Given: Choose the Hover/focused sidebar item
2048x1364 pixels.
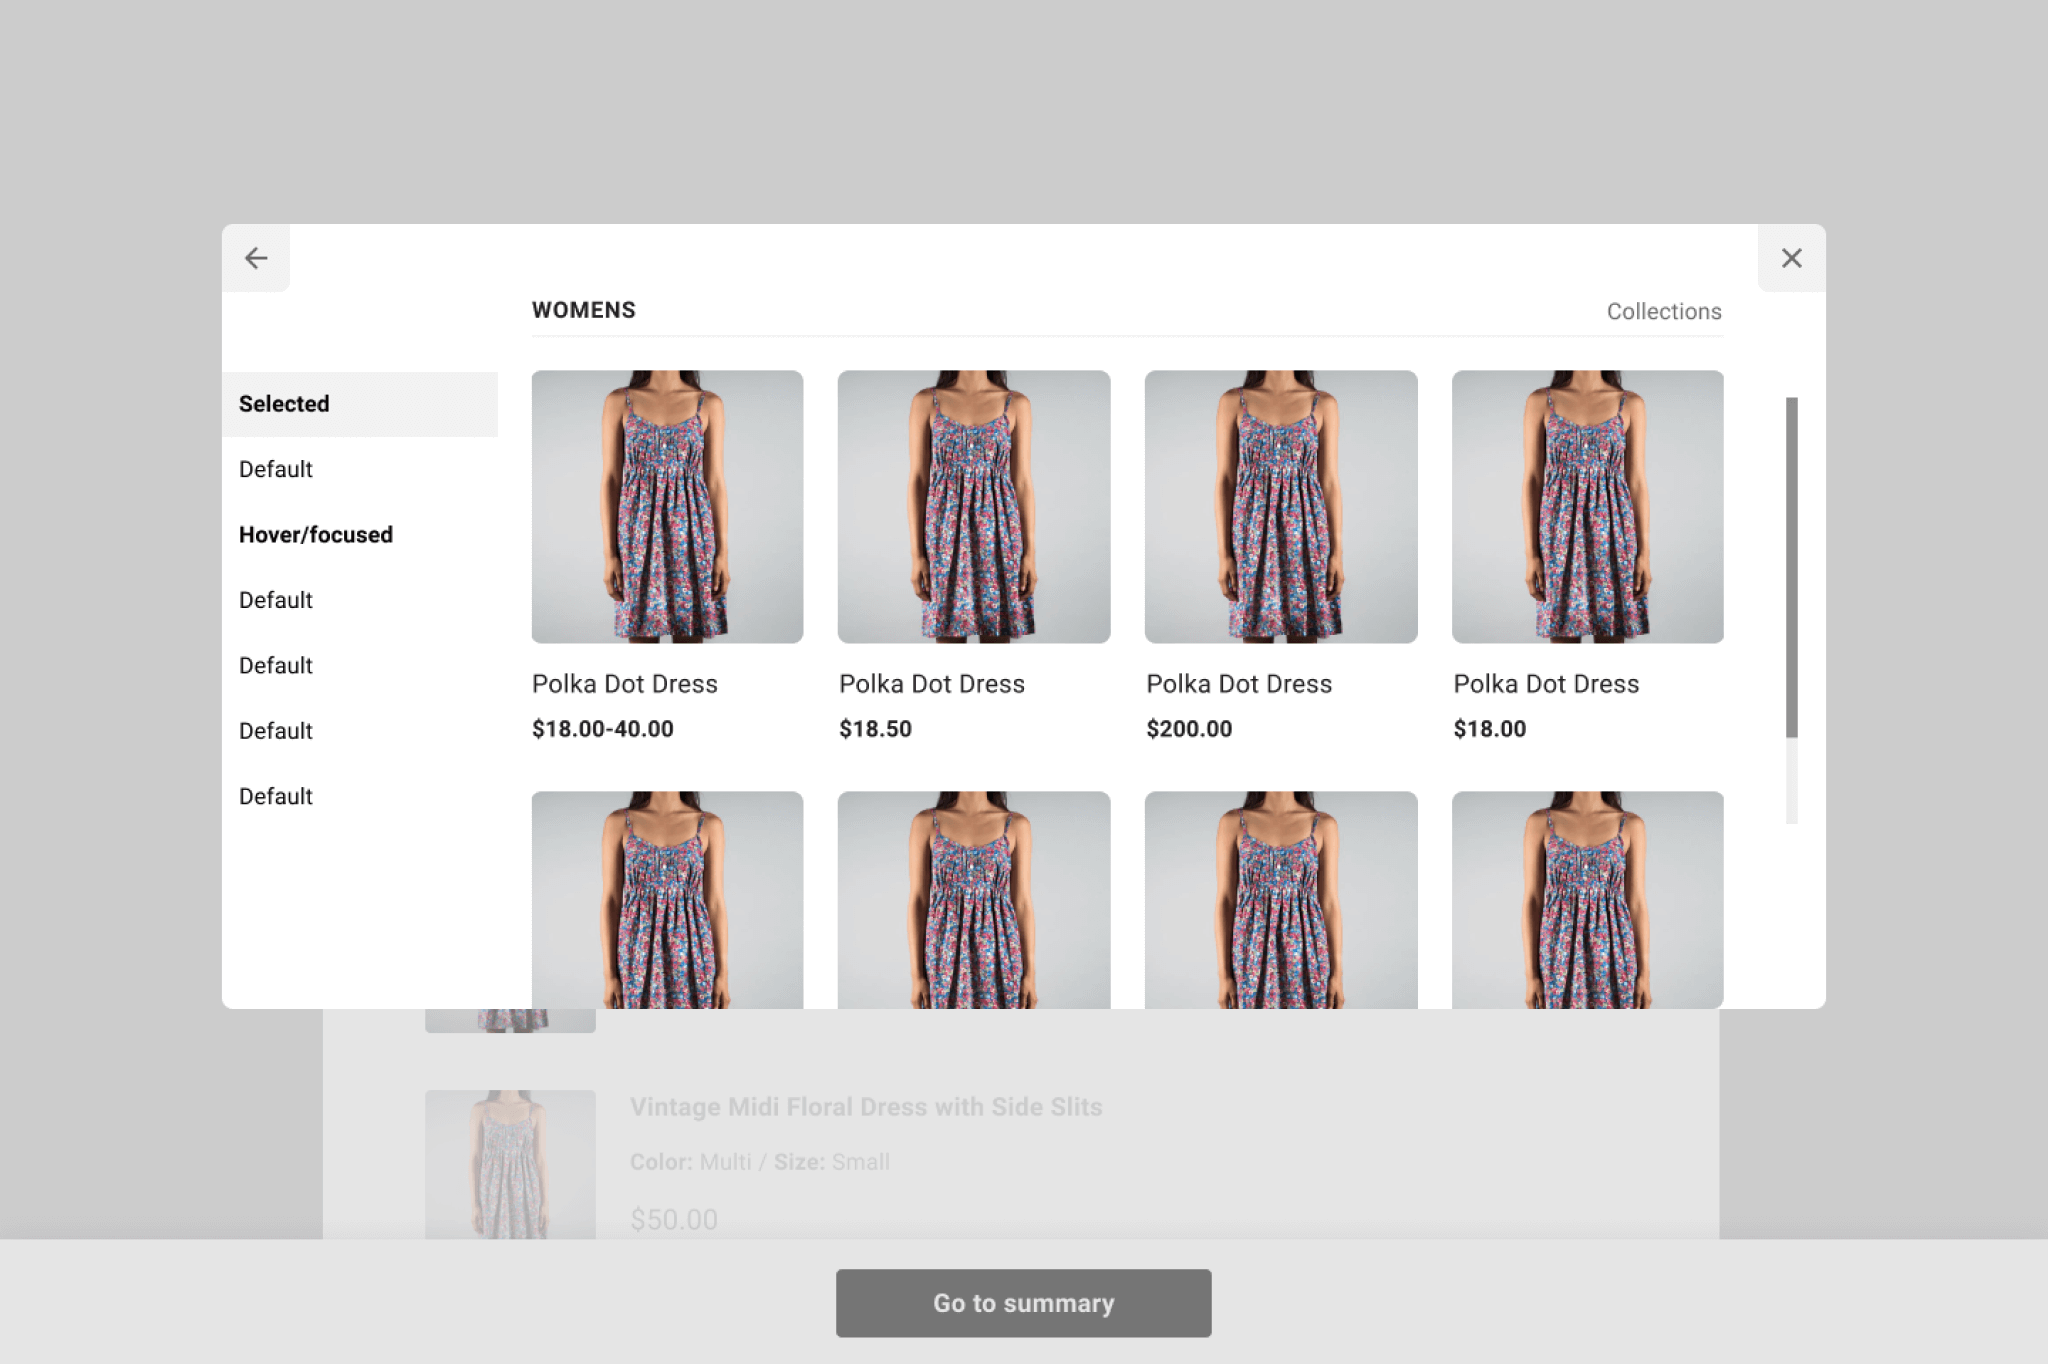Looking at the screenshot, I should tap(360, 535).
